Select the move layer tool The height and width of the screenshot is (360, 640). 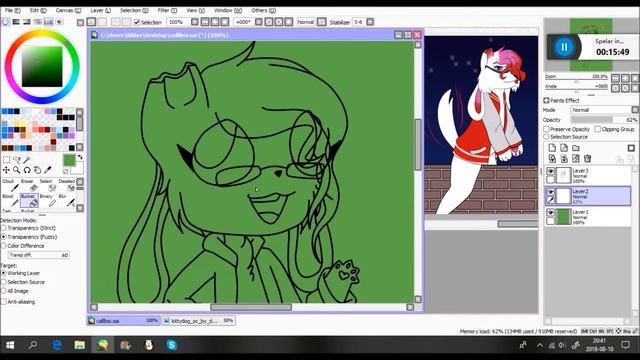point(6,170)
